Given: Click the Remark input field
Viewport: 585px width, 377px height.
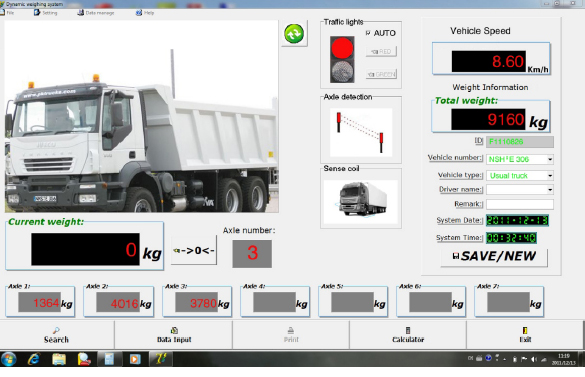Looking at the screenshot, I should pyautogui.click(x=520, y=204).
